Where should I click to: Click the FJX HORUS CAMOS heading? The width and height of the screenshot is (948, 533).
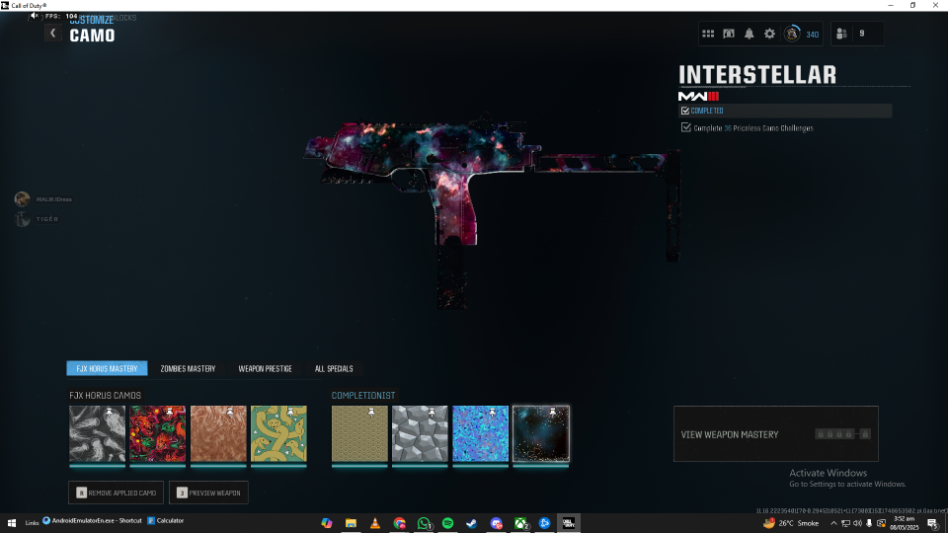(x=105, y=395)
